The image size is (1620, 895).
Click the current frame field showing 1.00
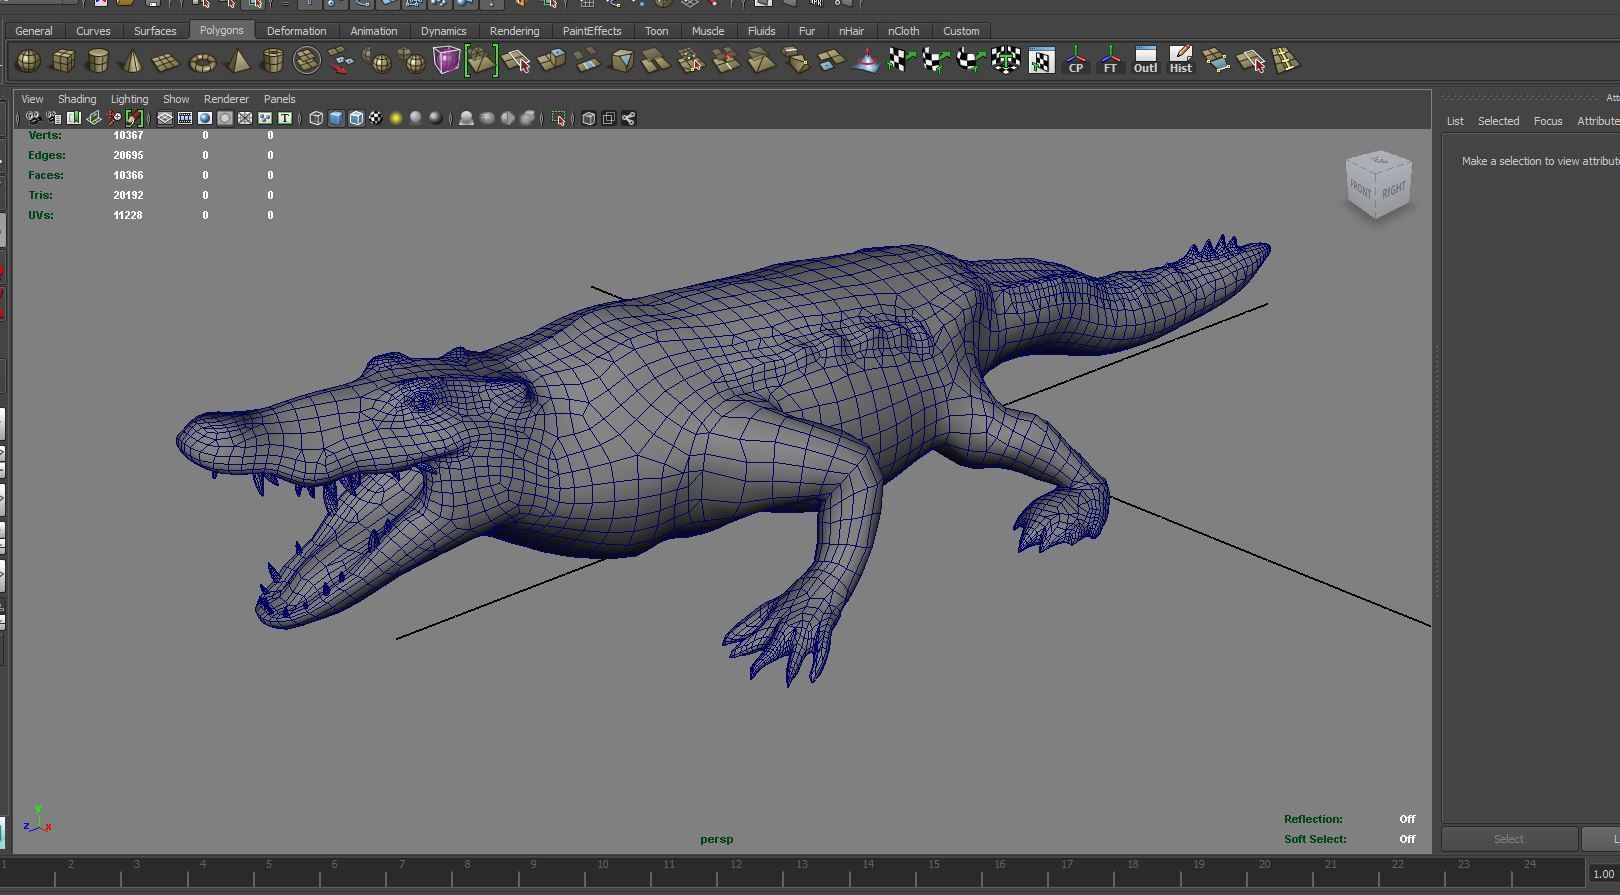(1603, 873)
